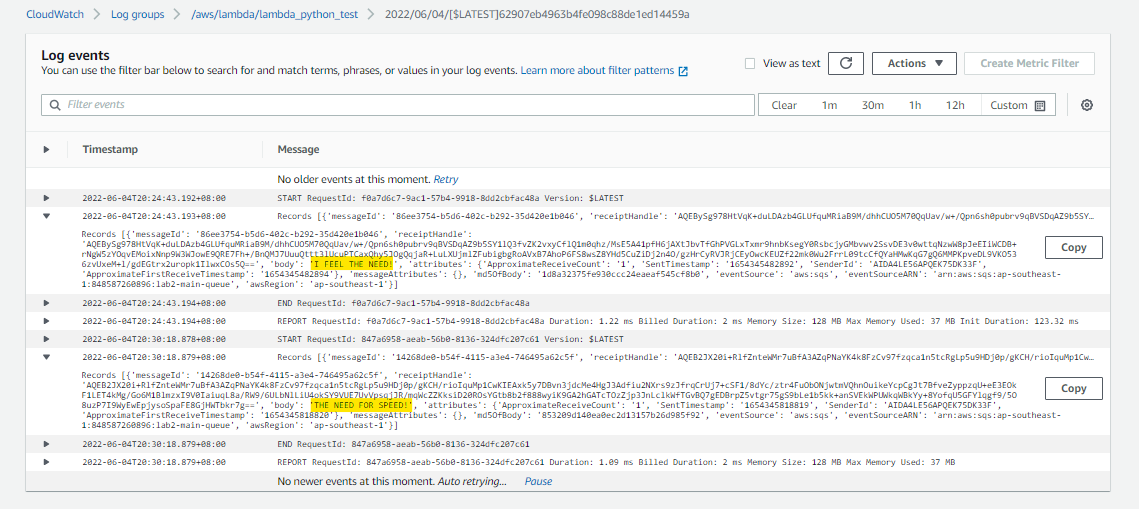This screenshot has height=509, width=1139.
Task: Copy the I FEEL THE NEED record
Action: 1074,247
